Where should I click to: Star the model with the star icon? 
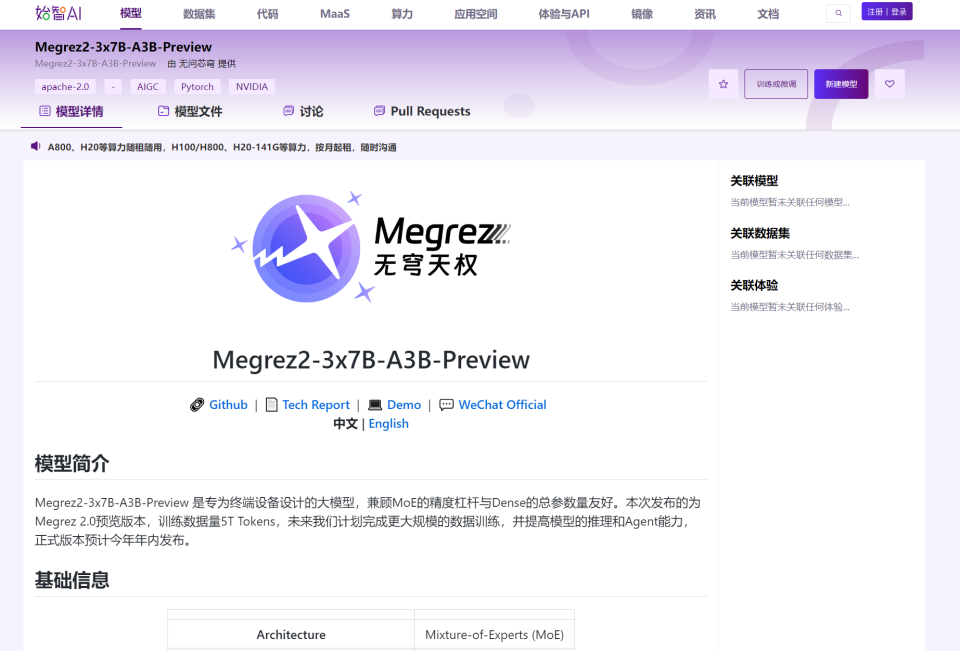click(723, 84)
